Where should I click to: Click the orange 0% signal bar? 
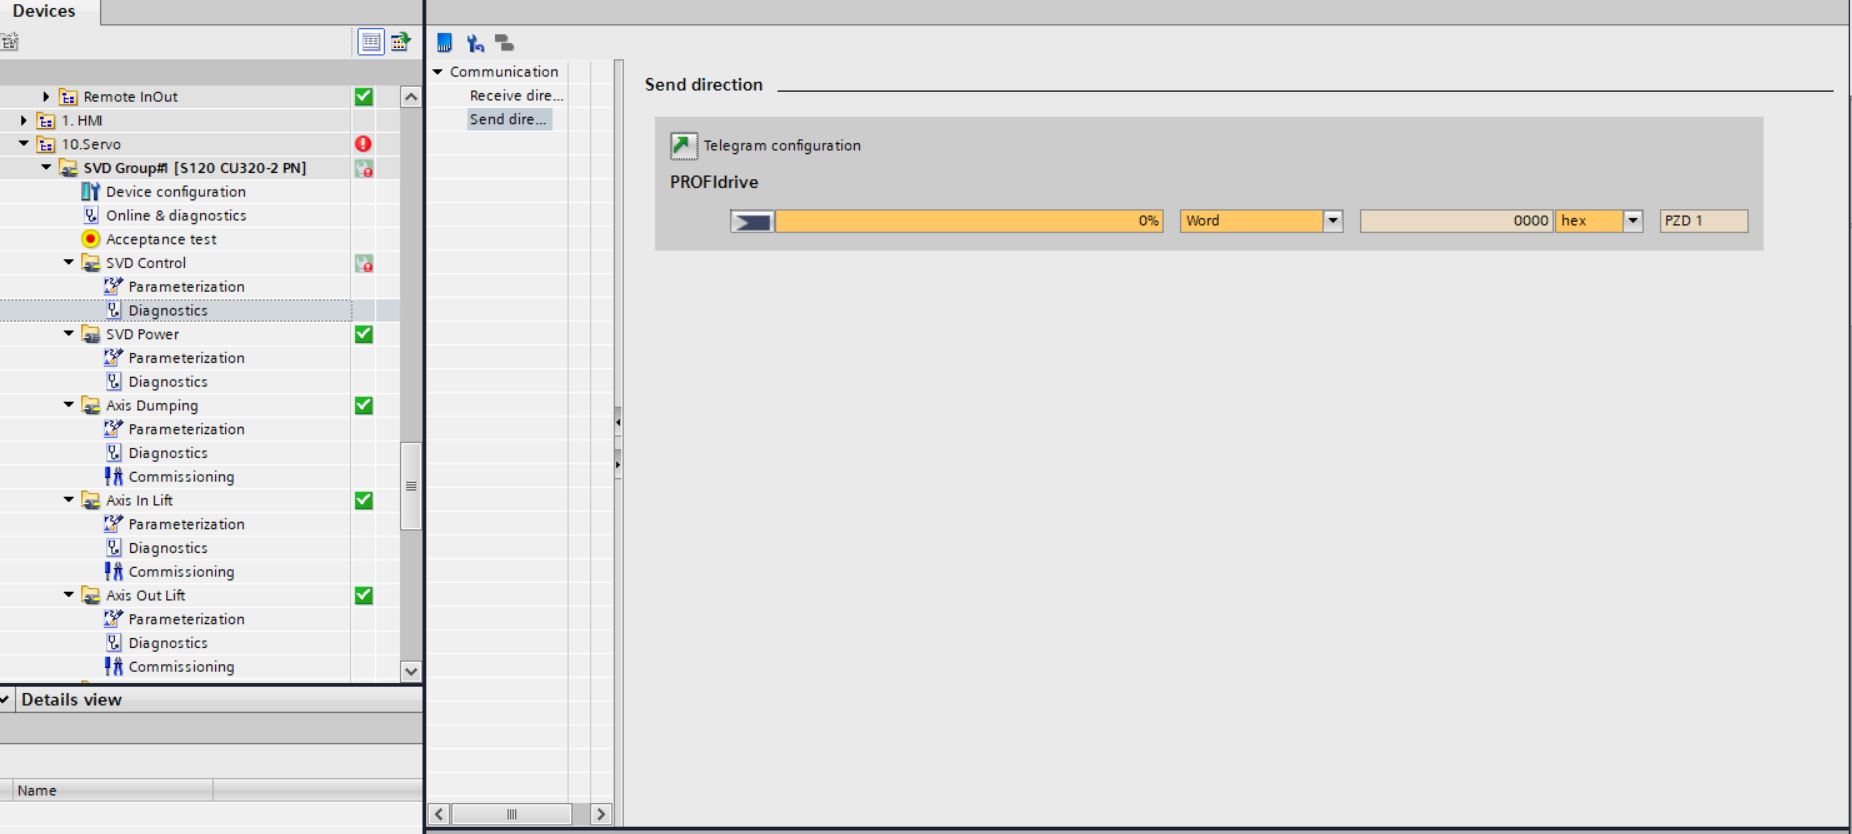pos(969,221)
